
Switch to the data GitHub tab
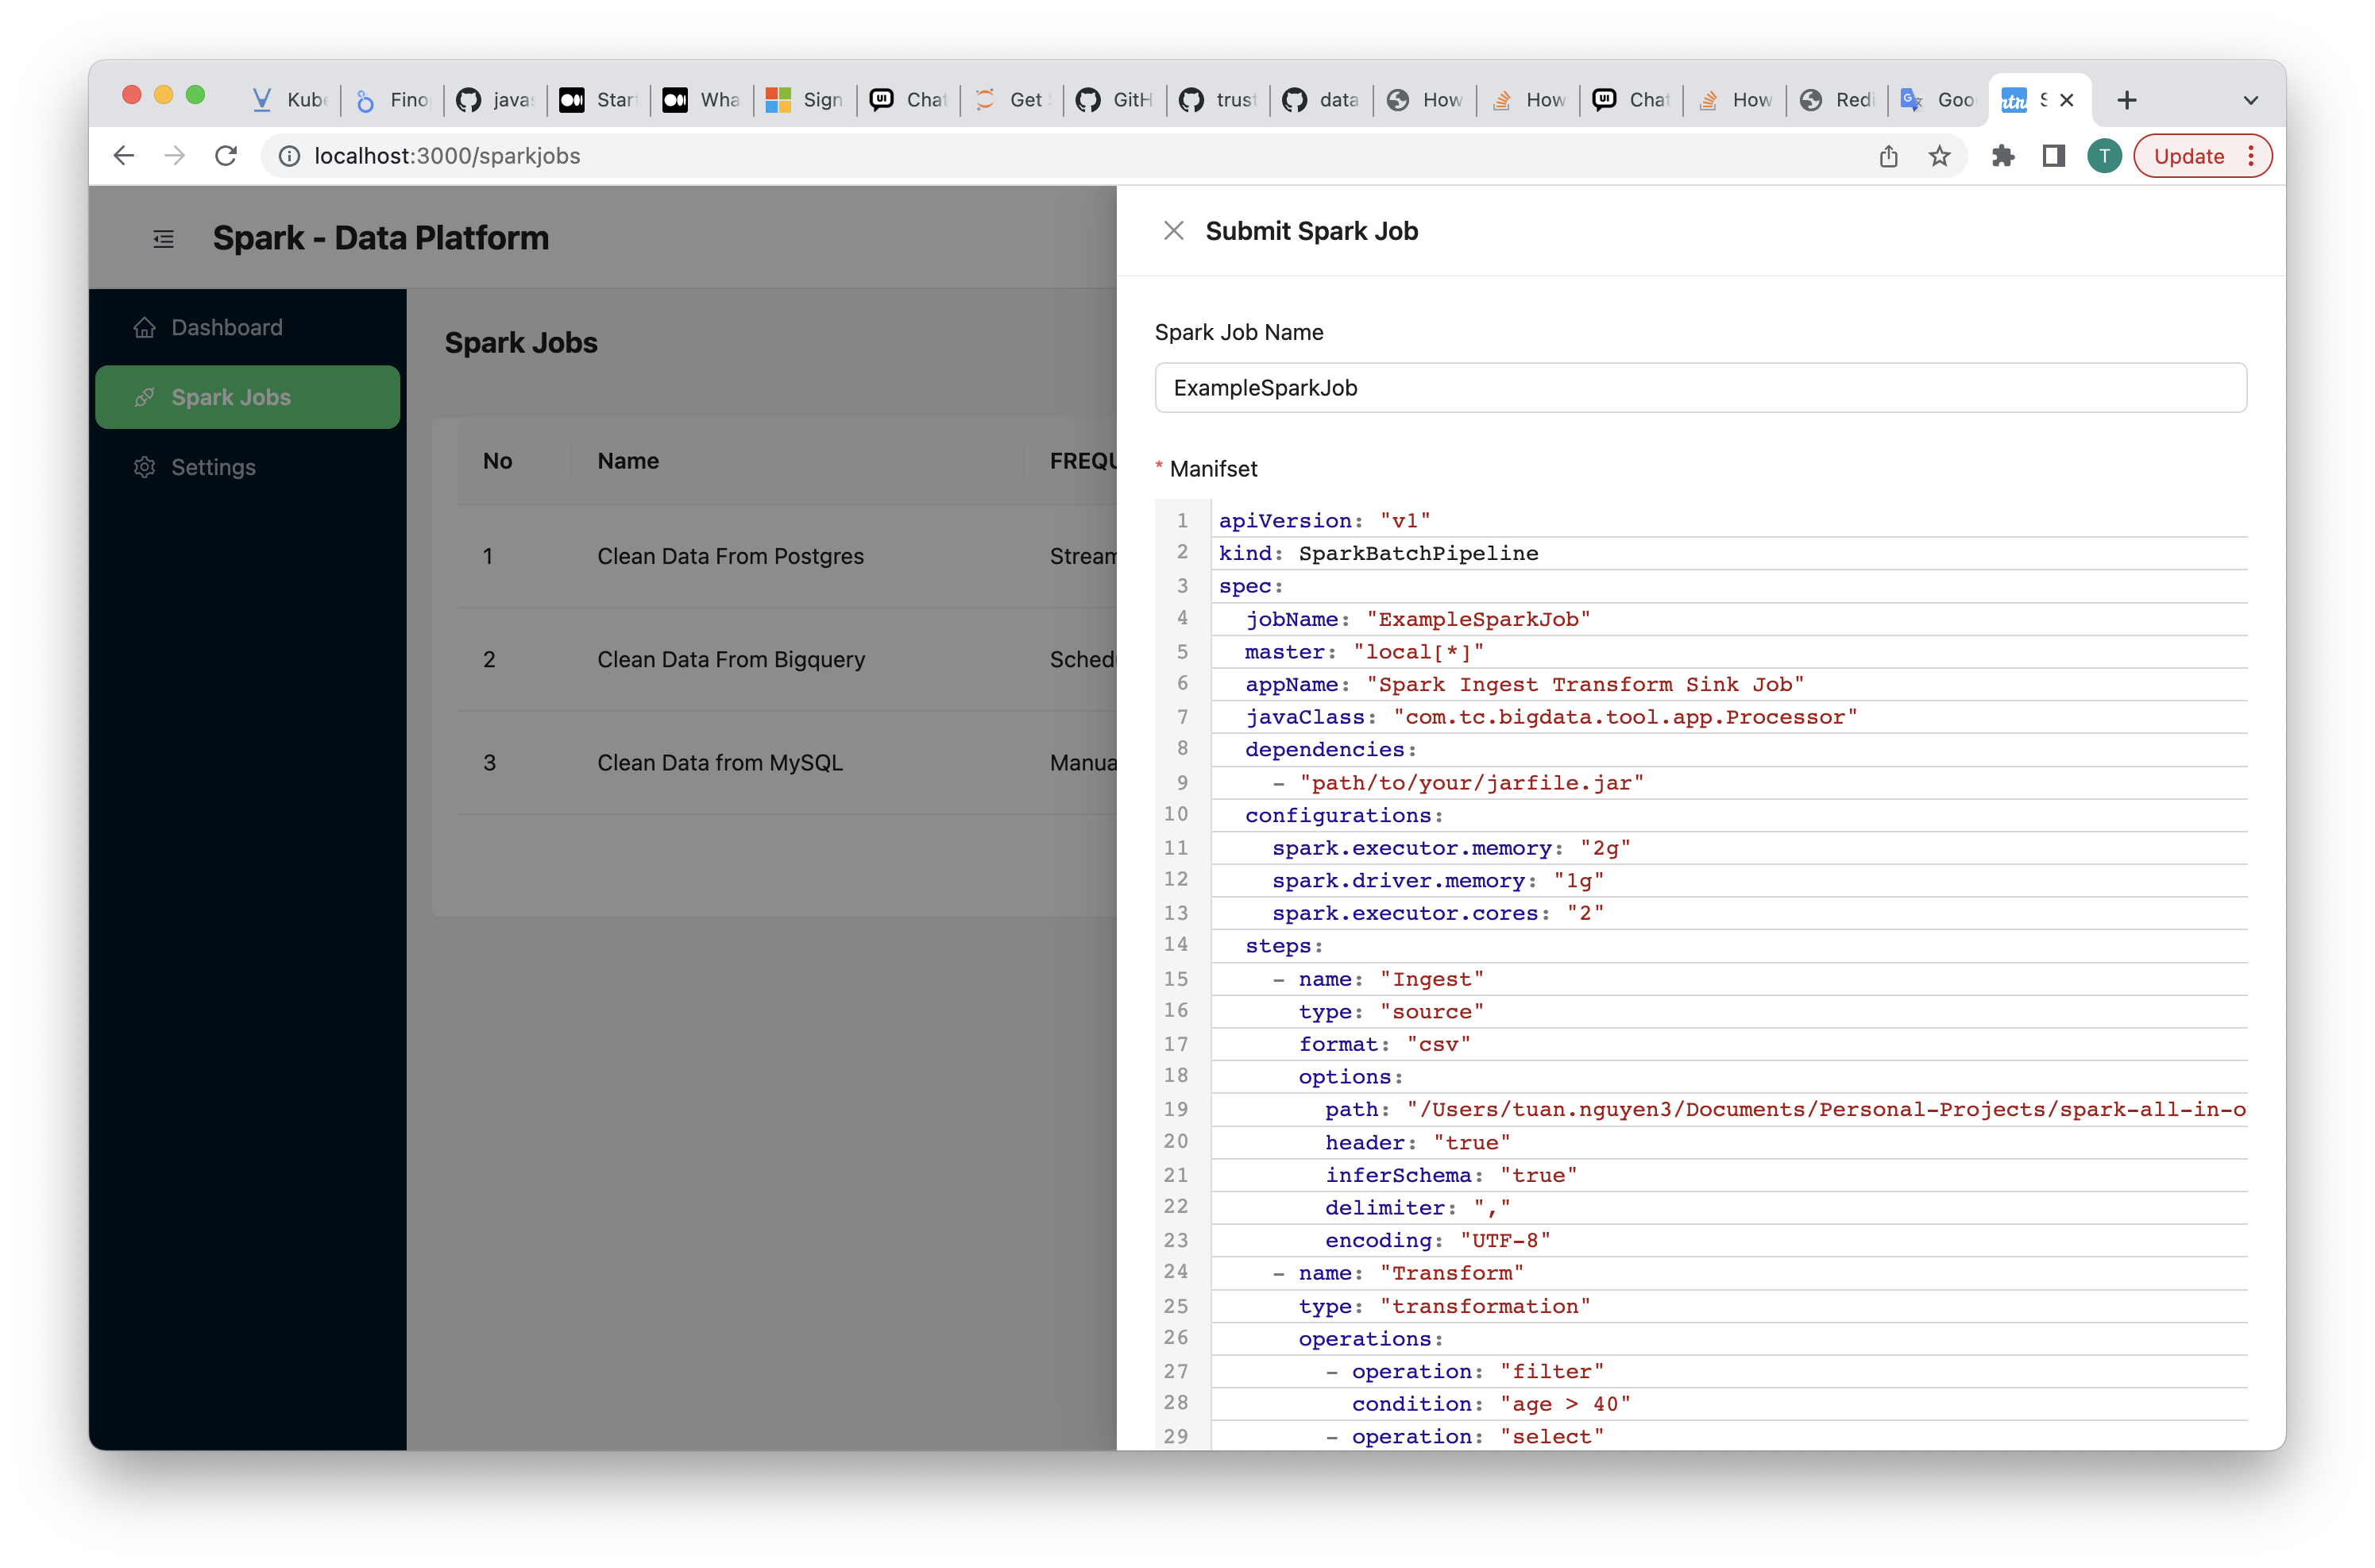[x=1321, y=100]
